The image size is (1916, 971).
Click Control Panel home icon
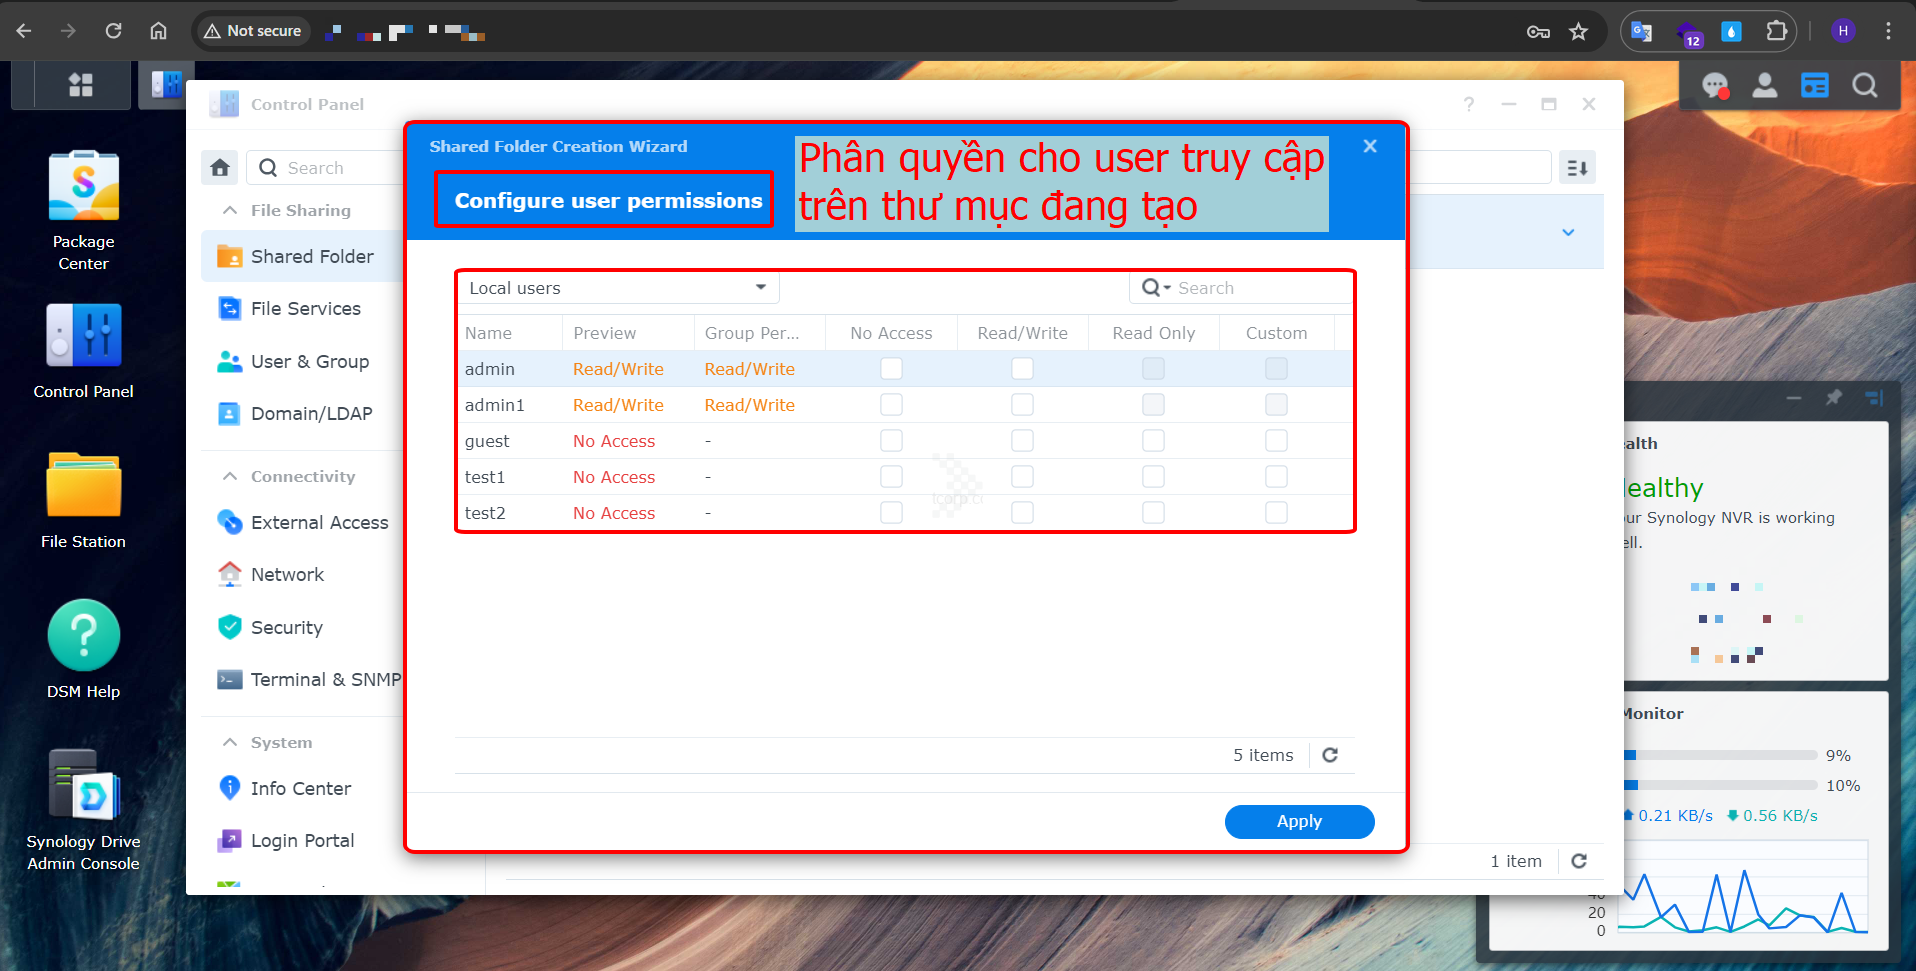(220, 168)
